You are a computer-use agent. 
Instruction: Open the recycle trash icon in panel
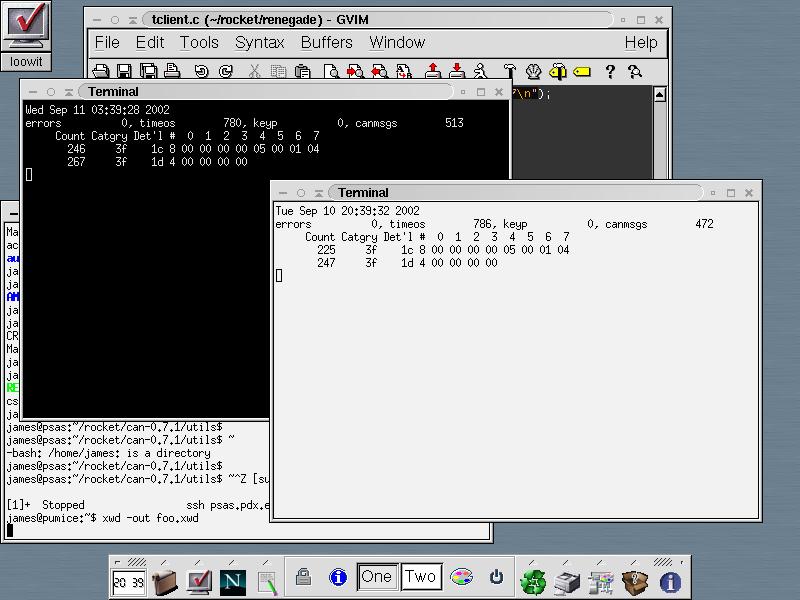(533, 582)
